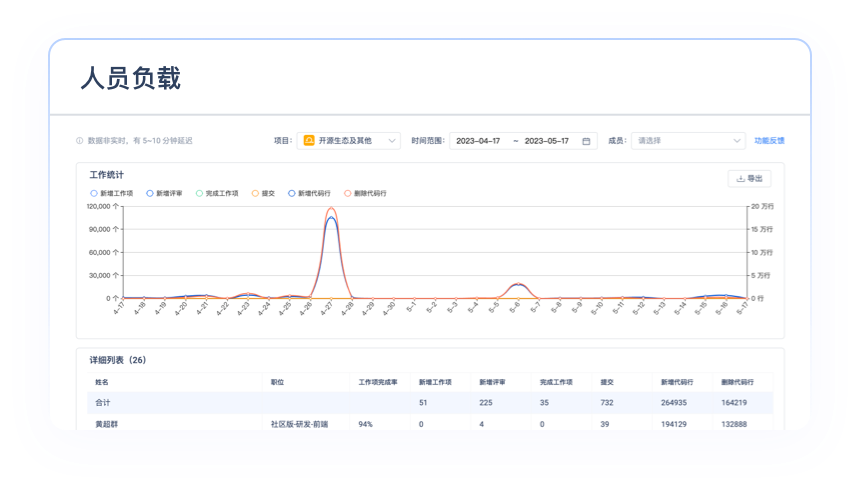Click the 删除代码行 table column header
860x490 pixels.
738,382
